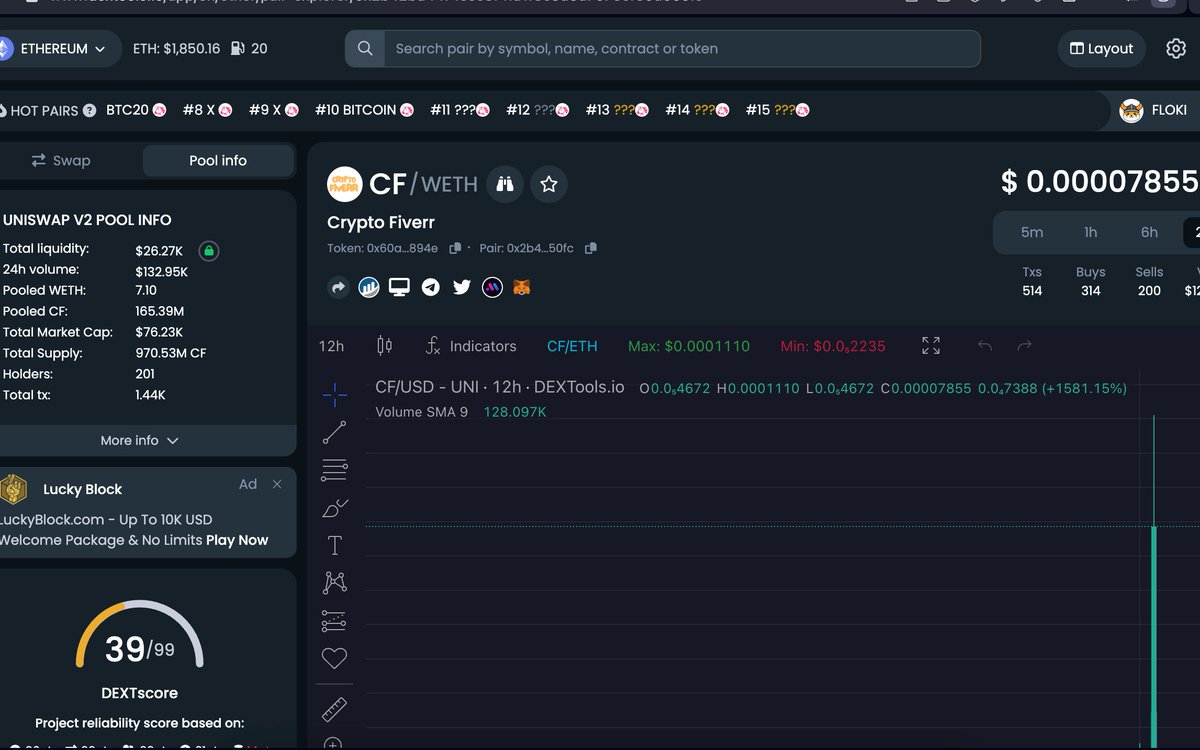Click the Volume SMA 9 indicator label

(x=421, y=412)
